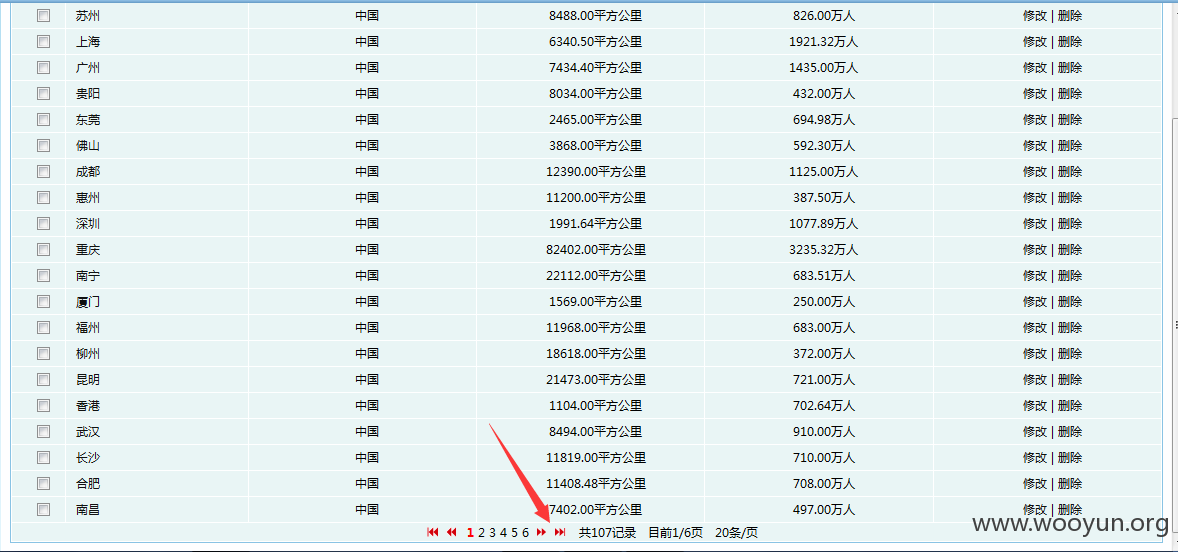1178x552 pixels.
Task: Open page 2 of the records
Action: (x=481, y=532)
